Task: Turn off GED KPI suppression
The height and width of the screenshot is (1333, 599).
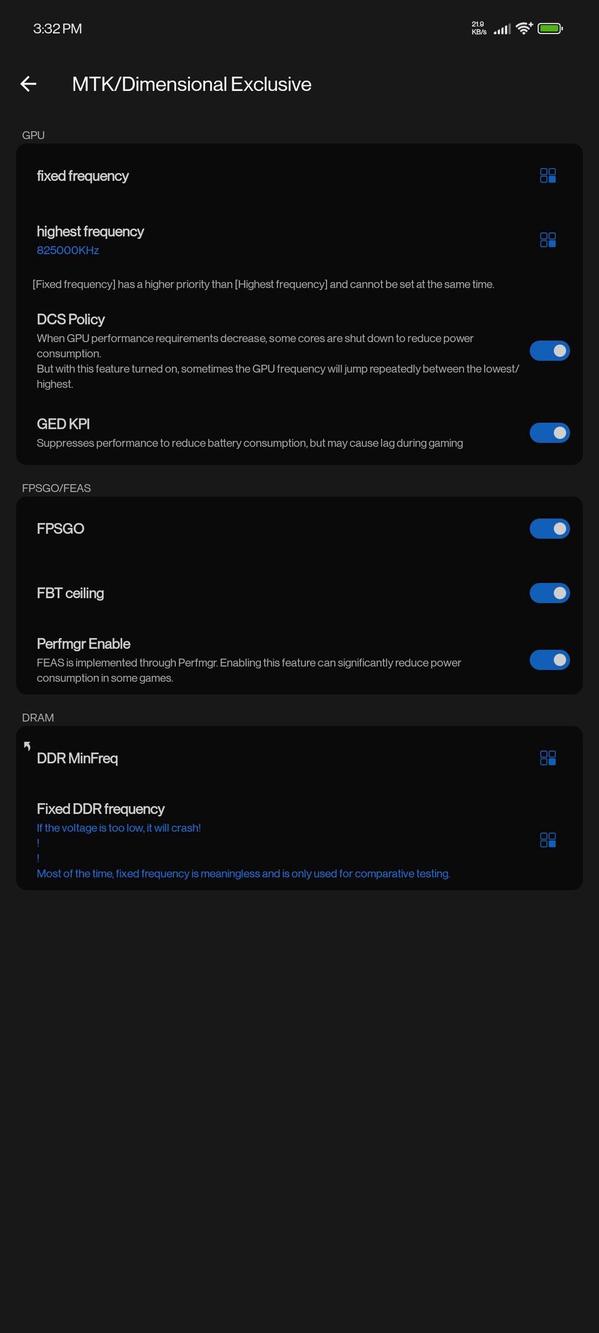Action: pyautogui.click(x=549, y=431)
